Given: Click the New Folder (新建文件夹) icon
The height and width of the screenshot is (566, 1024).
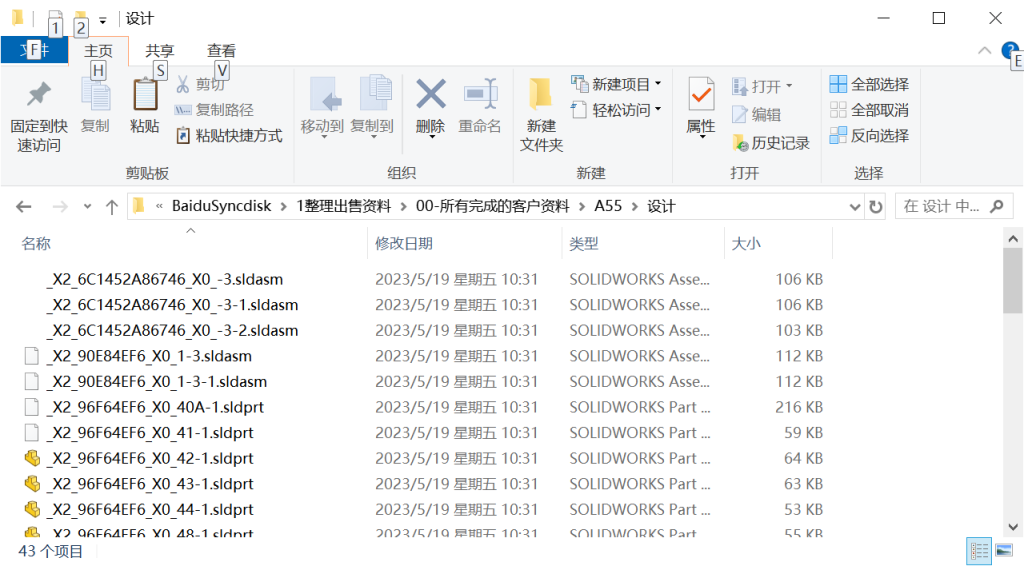Looking at the screenshot, I should [x=540, y=93].
